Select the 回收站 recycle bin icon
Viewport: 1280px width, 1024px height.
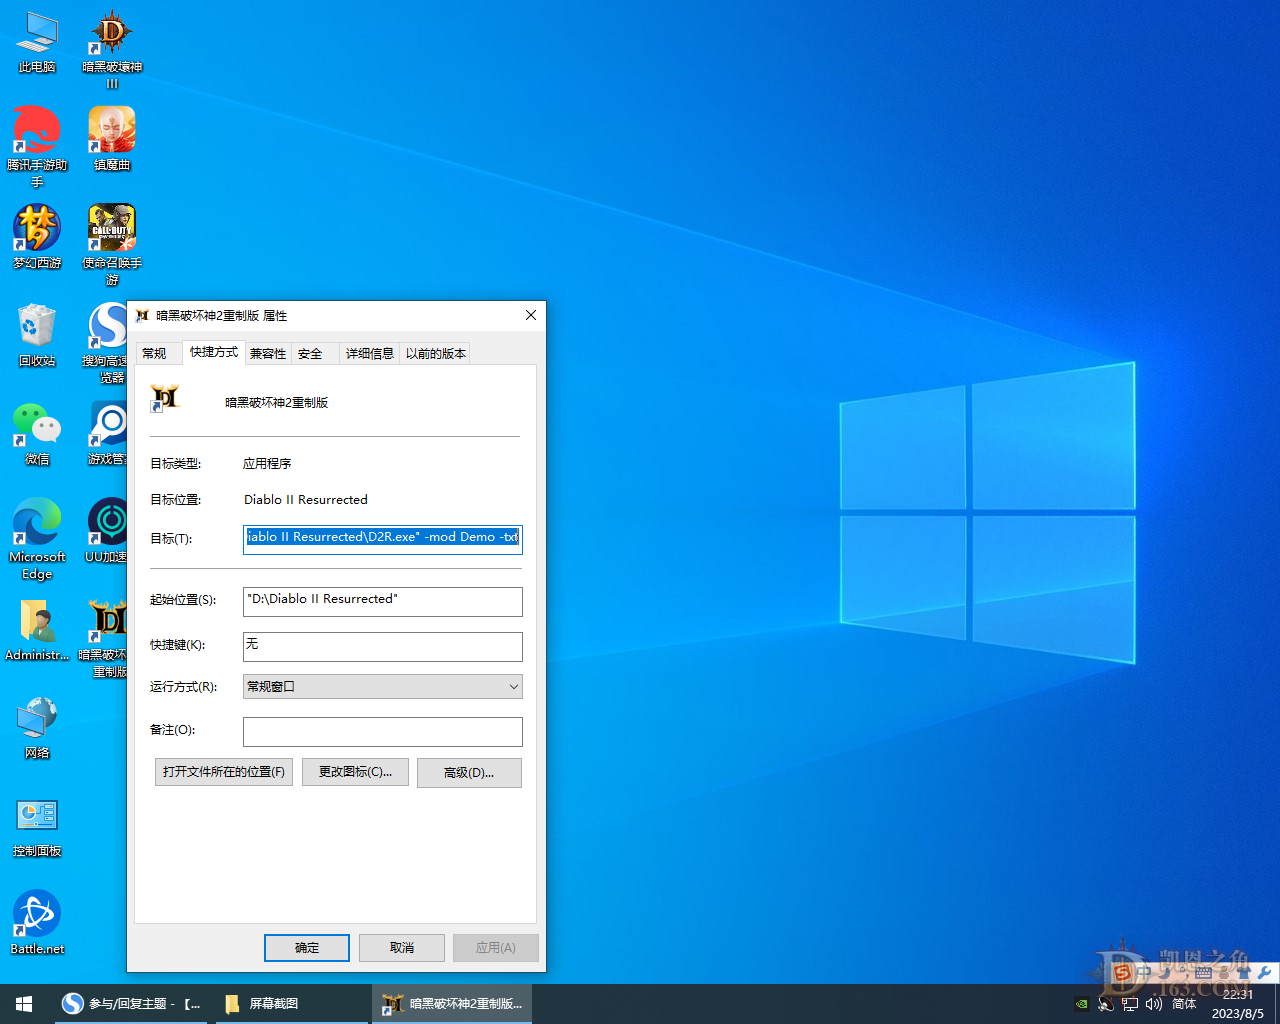tap(37, 335)
